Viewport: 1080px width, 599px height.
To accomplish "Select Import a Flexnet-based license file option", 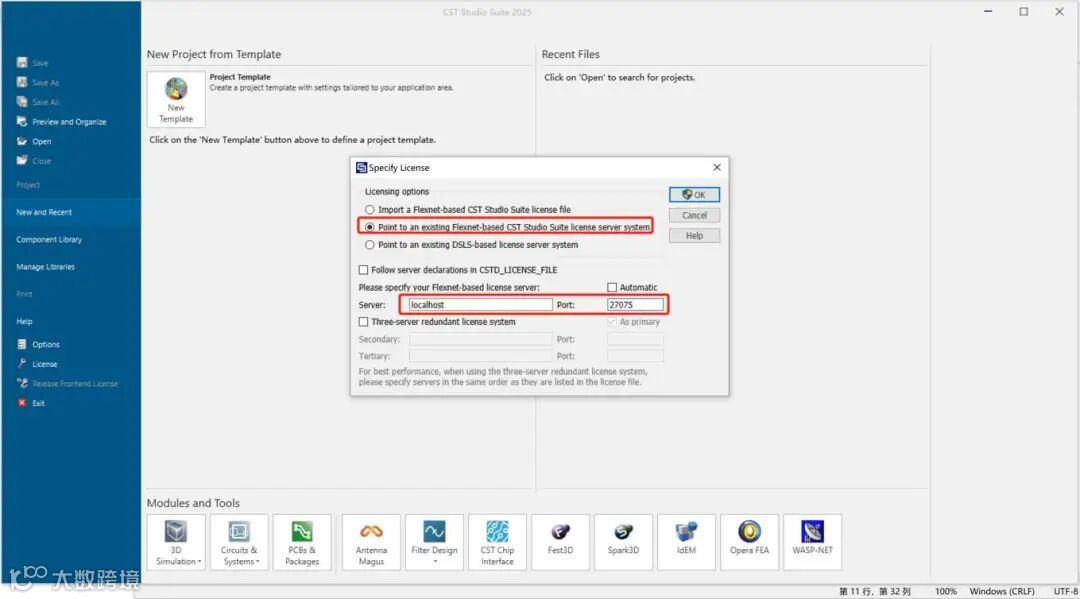I will (x=370, y=209).
